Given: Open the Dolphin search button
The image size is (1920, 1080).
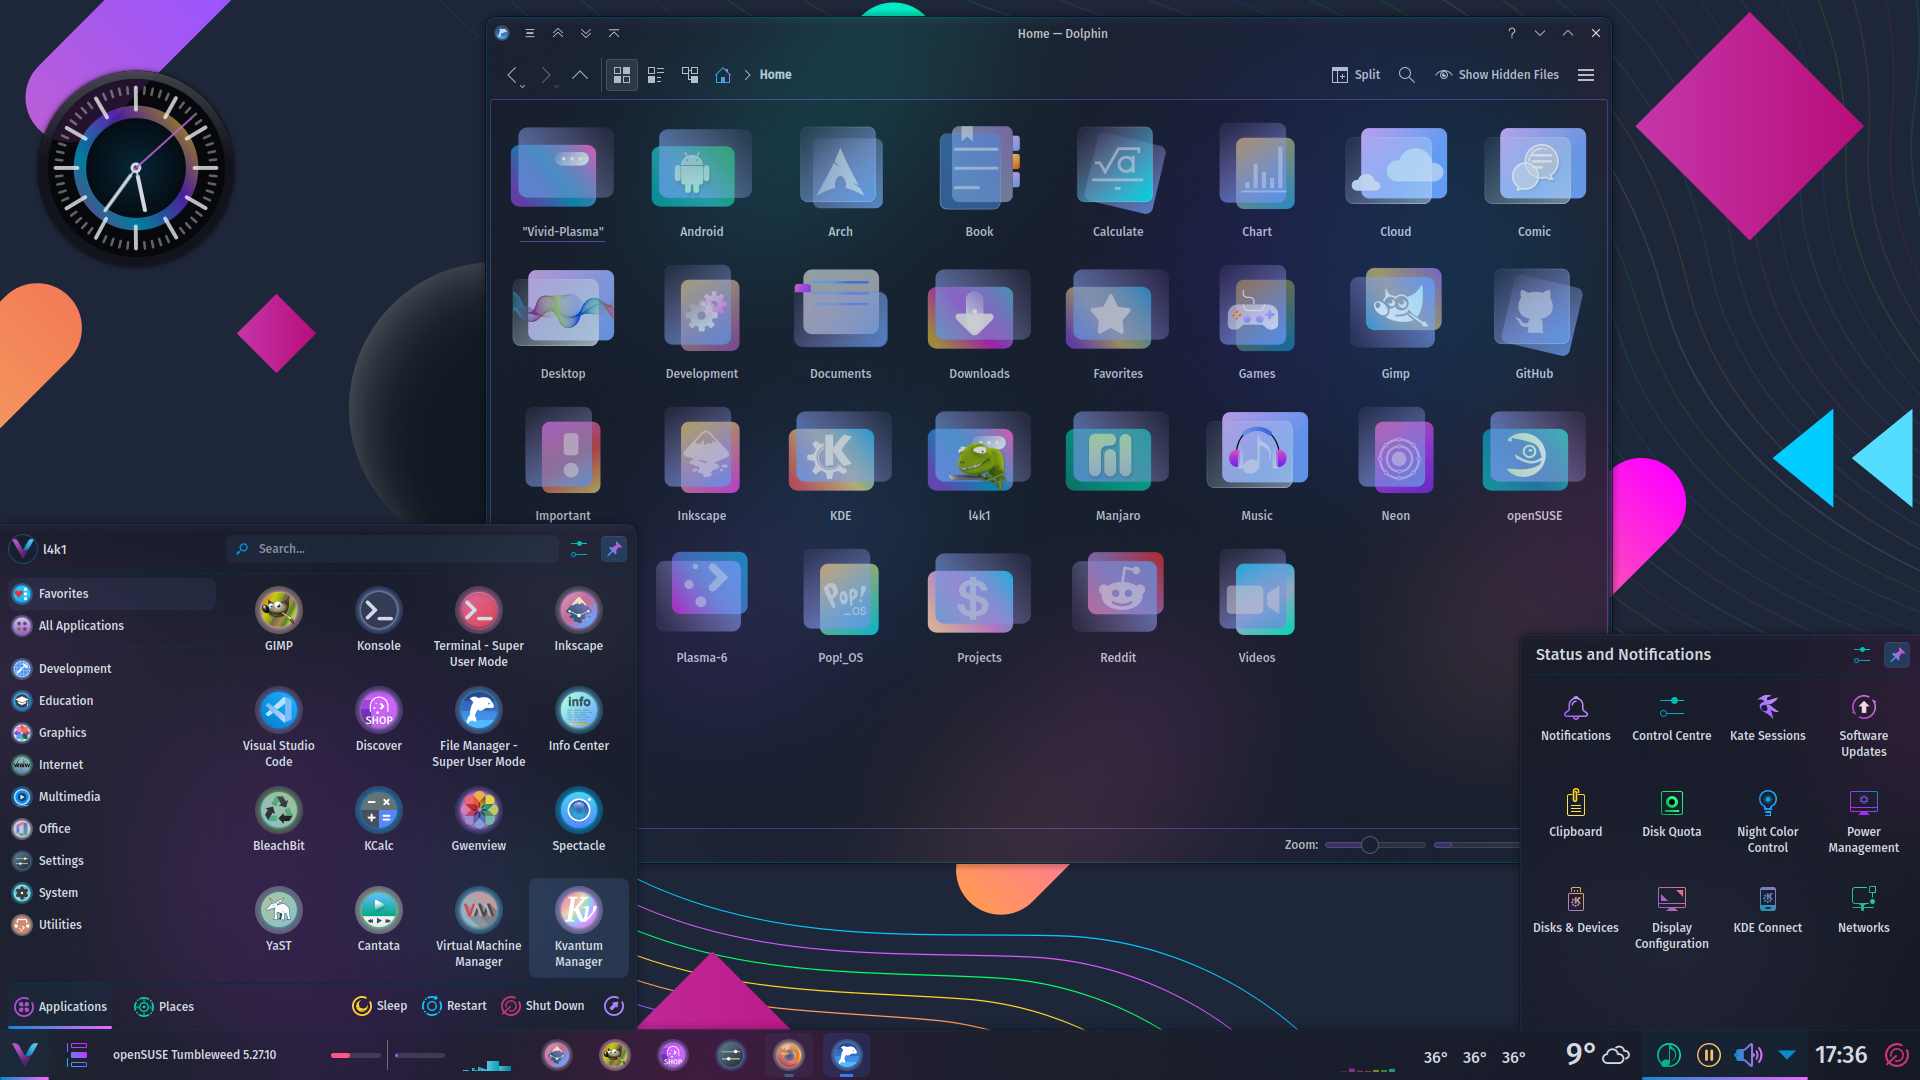Looking at the screenshot, I should pyautogui.click(x=1406, y=75).
